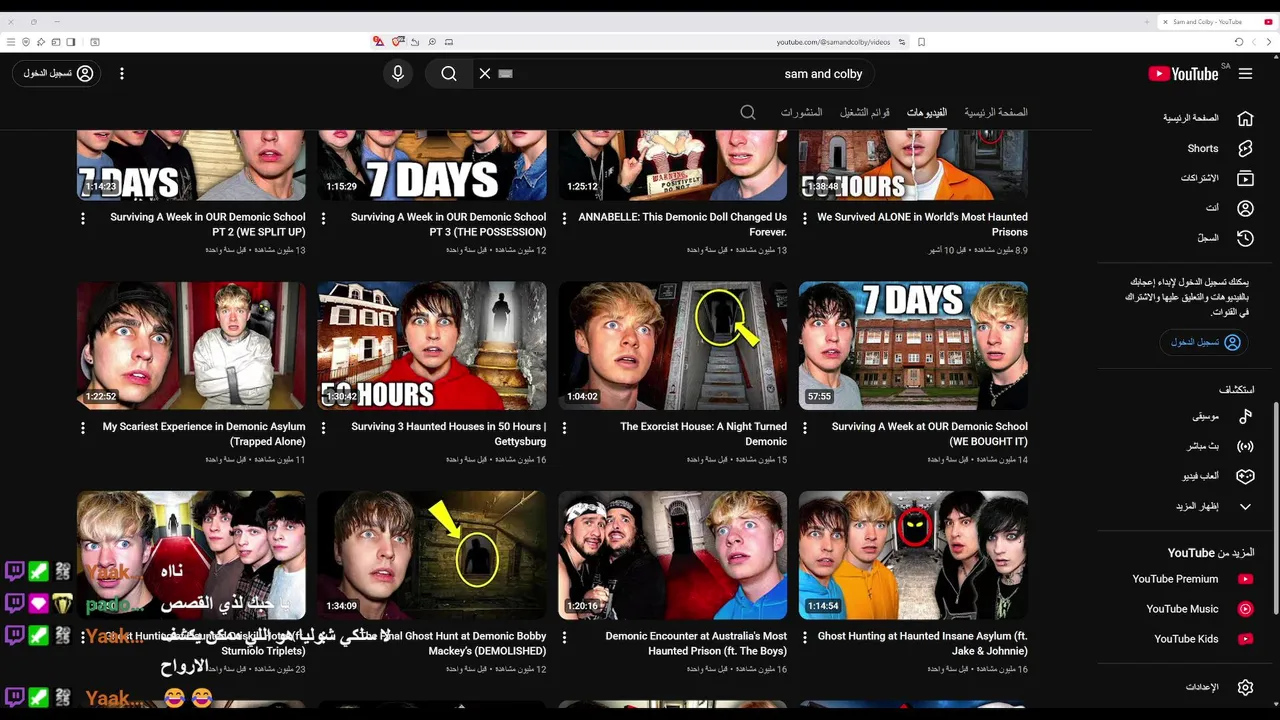The image size is (1280, 720).
Task: Play the 1:22:52 Demonic Asylum thumbnail
Action: click(x=191, y=346)
